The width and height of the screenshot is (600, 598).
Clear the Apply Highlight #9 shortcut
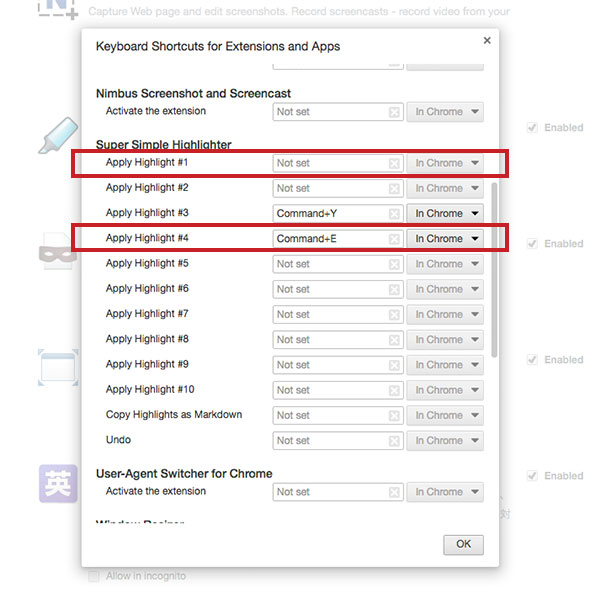coord(394,365)
